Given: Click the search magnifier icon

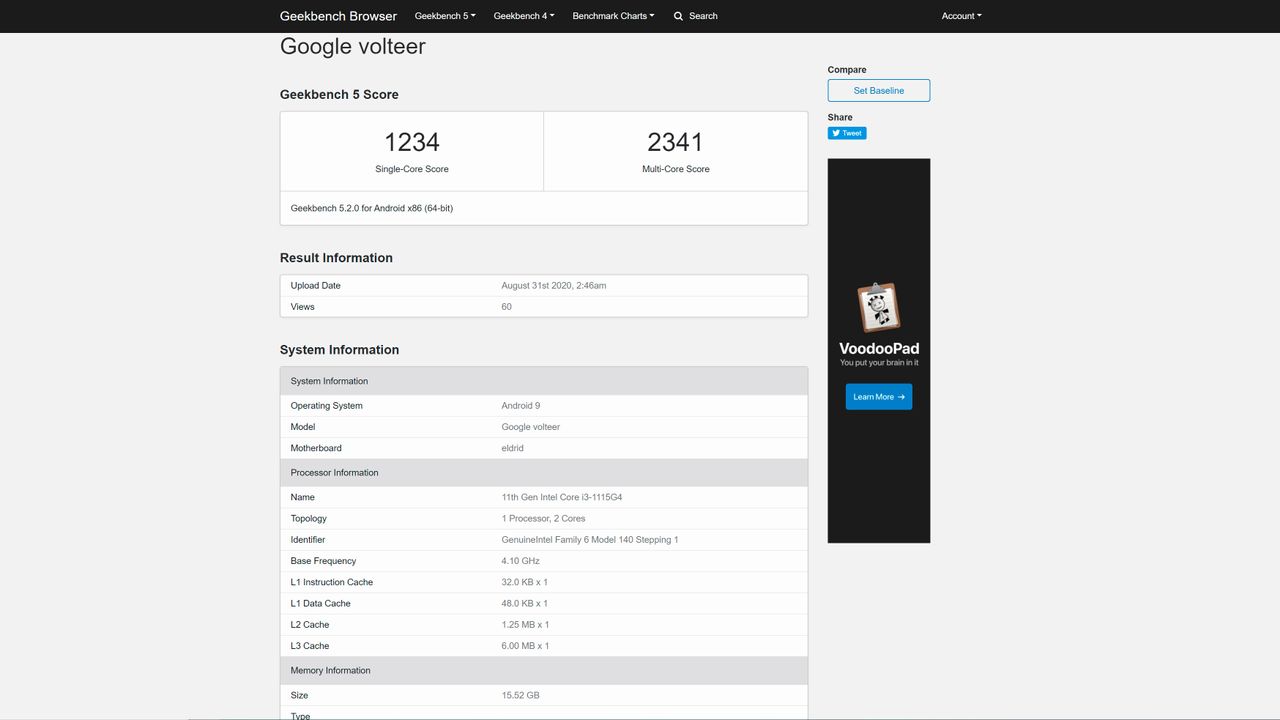Looking at the screenshot, I should tap(679, 16).
